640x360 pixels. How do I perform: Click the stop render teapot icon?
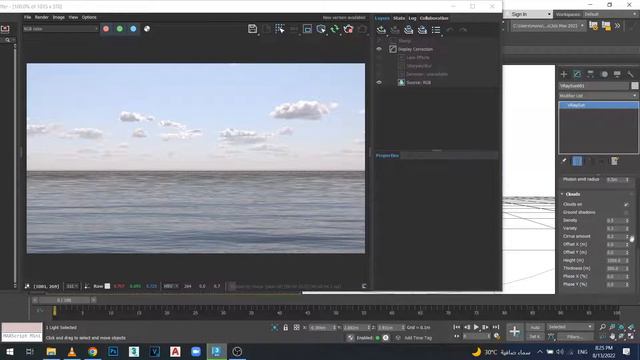click(x=348, y=29)
